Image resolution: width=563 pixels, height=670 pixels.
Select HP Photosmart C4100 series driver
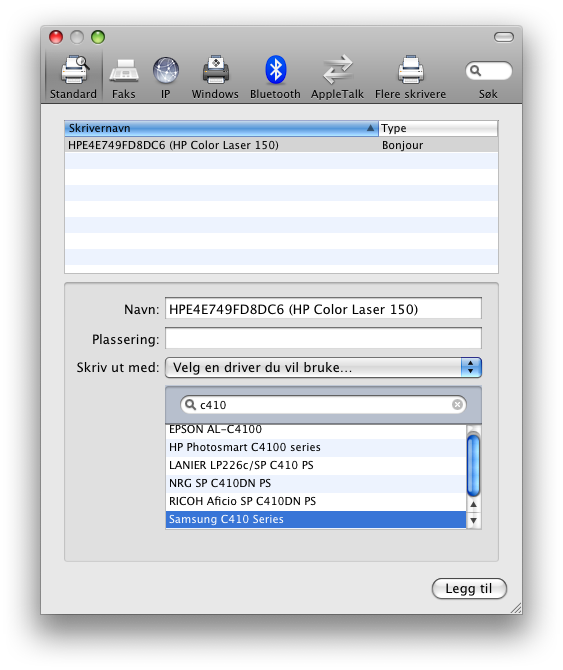point(316,447)
